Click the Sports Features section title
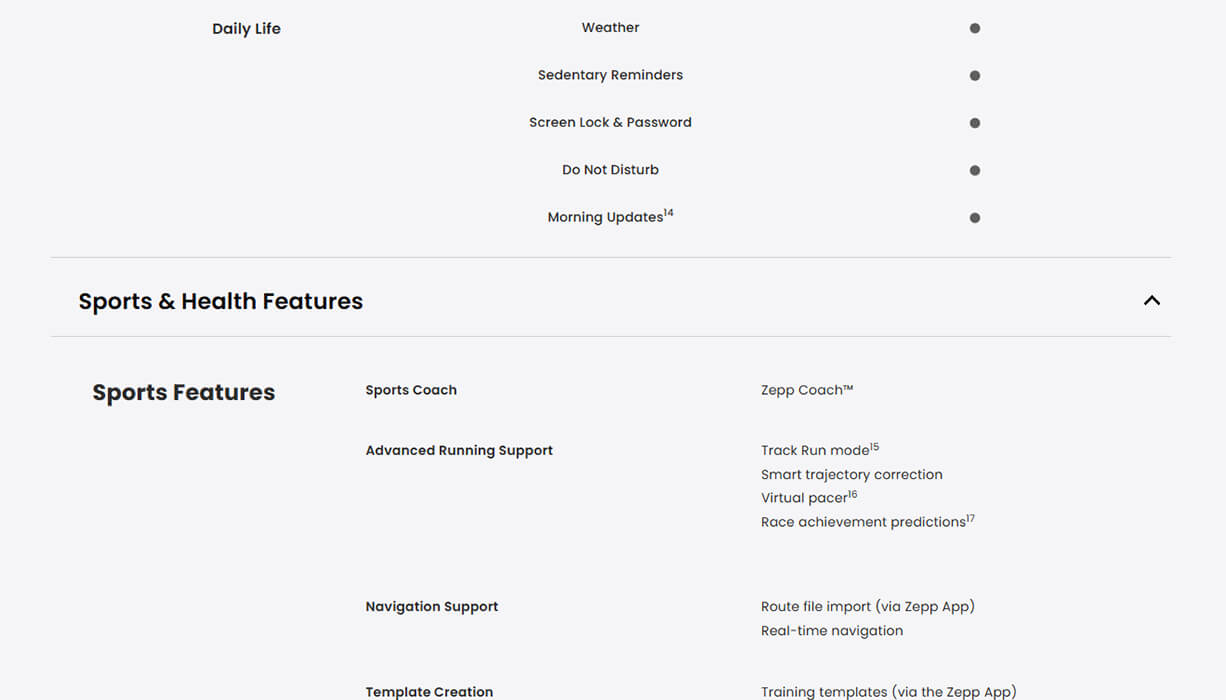 click(183, 392)
